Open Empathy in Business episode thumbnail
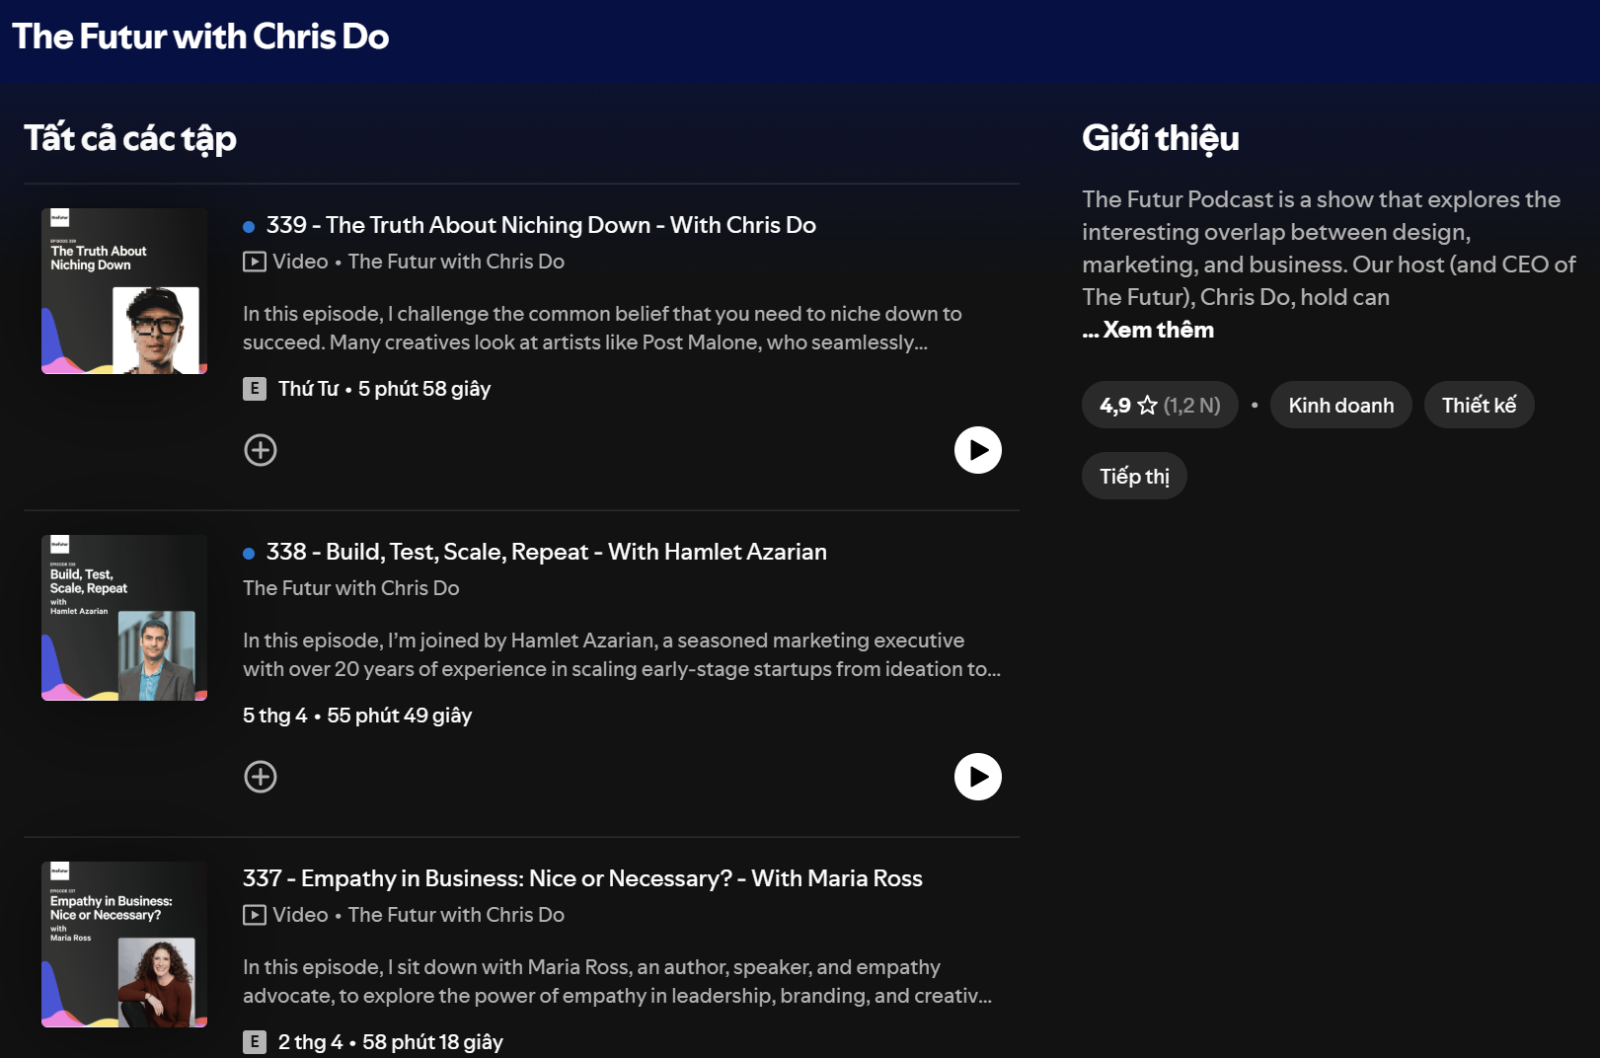Screen dimensions: 1600x1058 124,944
